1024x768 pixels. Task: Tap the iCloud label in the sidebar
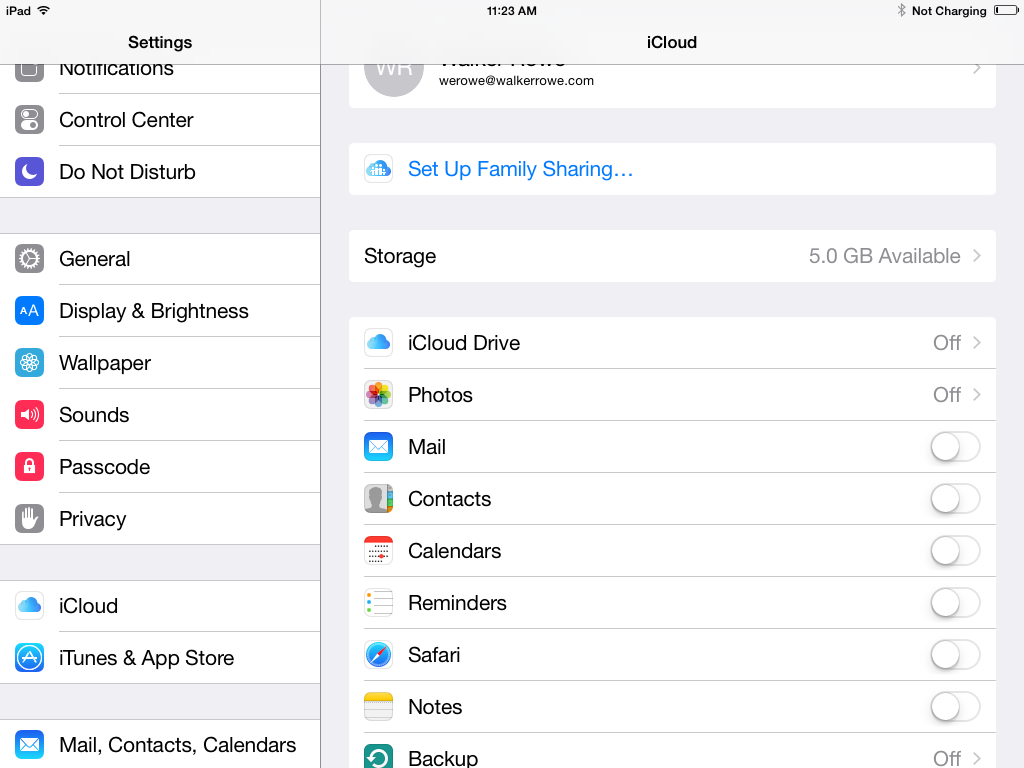coord(88,605)
